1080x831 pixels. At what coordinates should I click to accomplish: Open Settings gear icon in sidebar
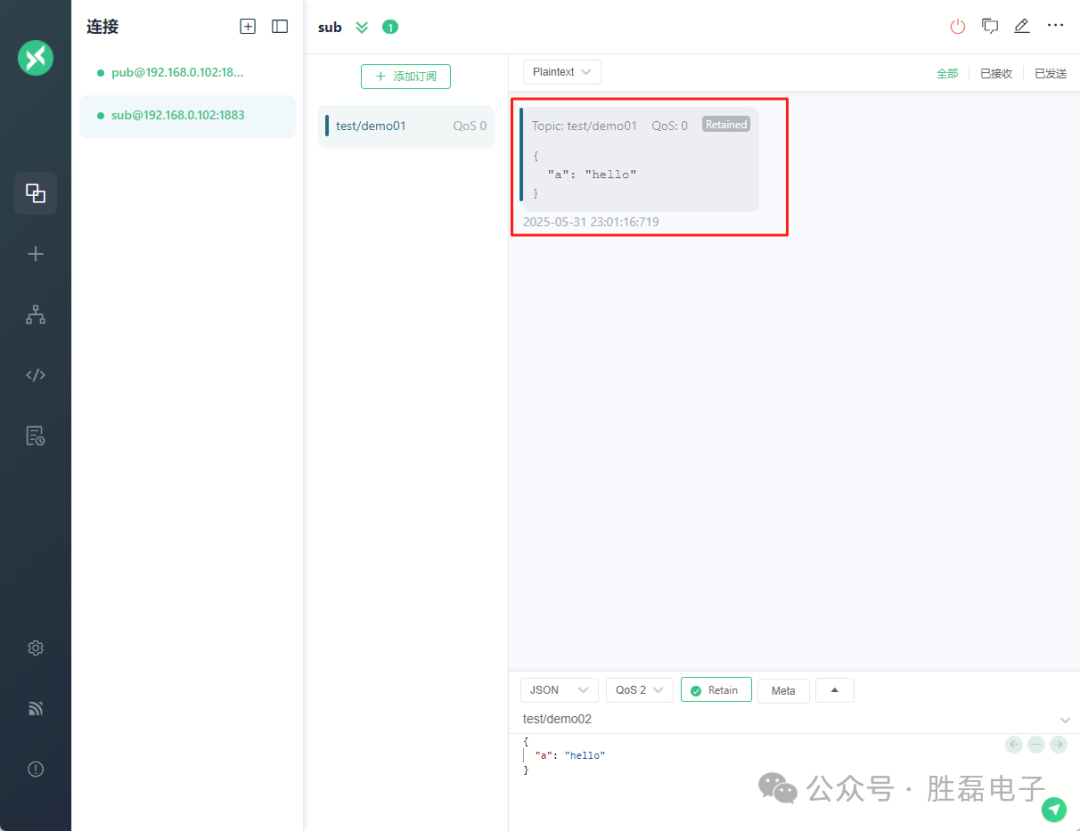35,648
